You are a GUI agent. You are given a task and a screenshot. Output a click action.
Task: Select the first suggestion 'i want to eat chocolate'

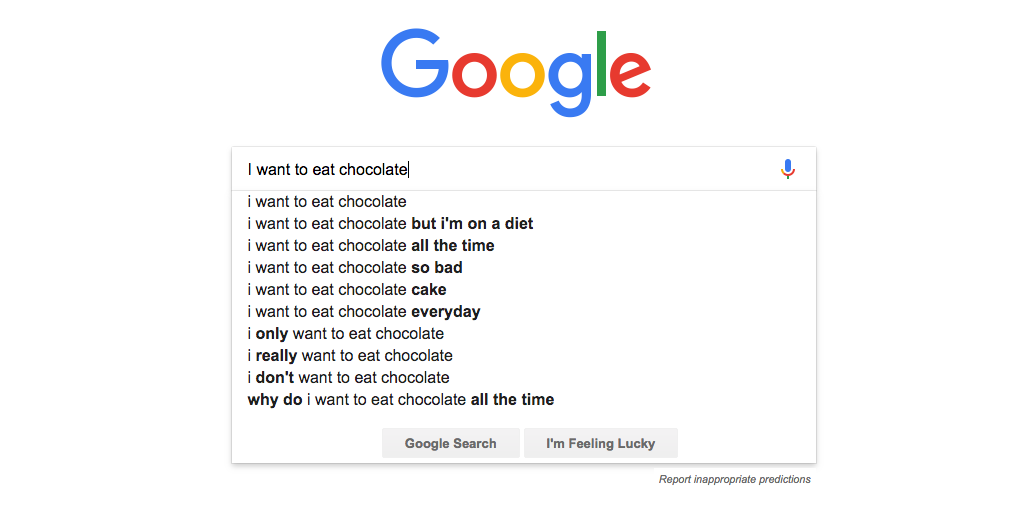pyautogui.click(x=327, y=202)
